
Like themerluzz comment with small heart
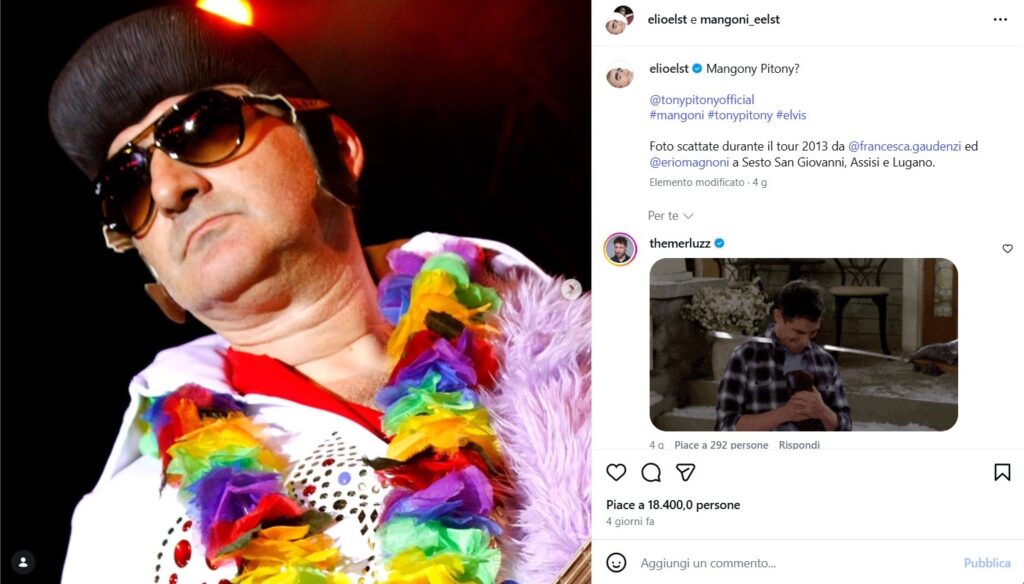coord(1007,249)
